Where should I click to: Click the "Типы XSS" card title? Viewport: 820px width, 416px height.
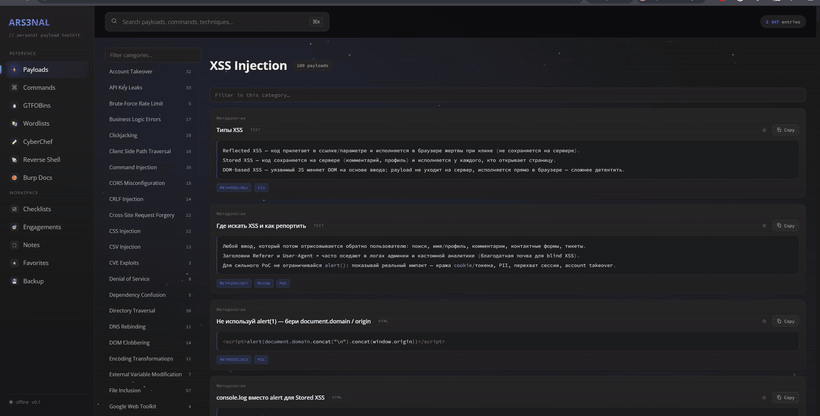click(x=230, y=130)
